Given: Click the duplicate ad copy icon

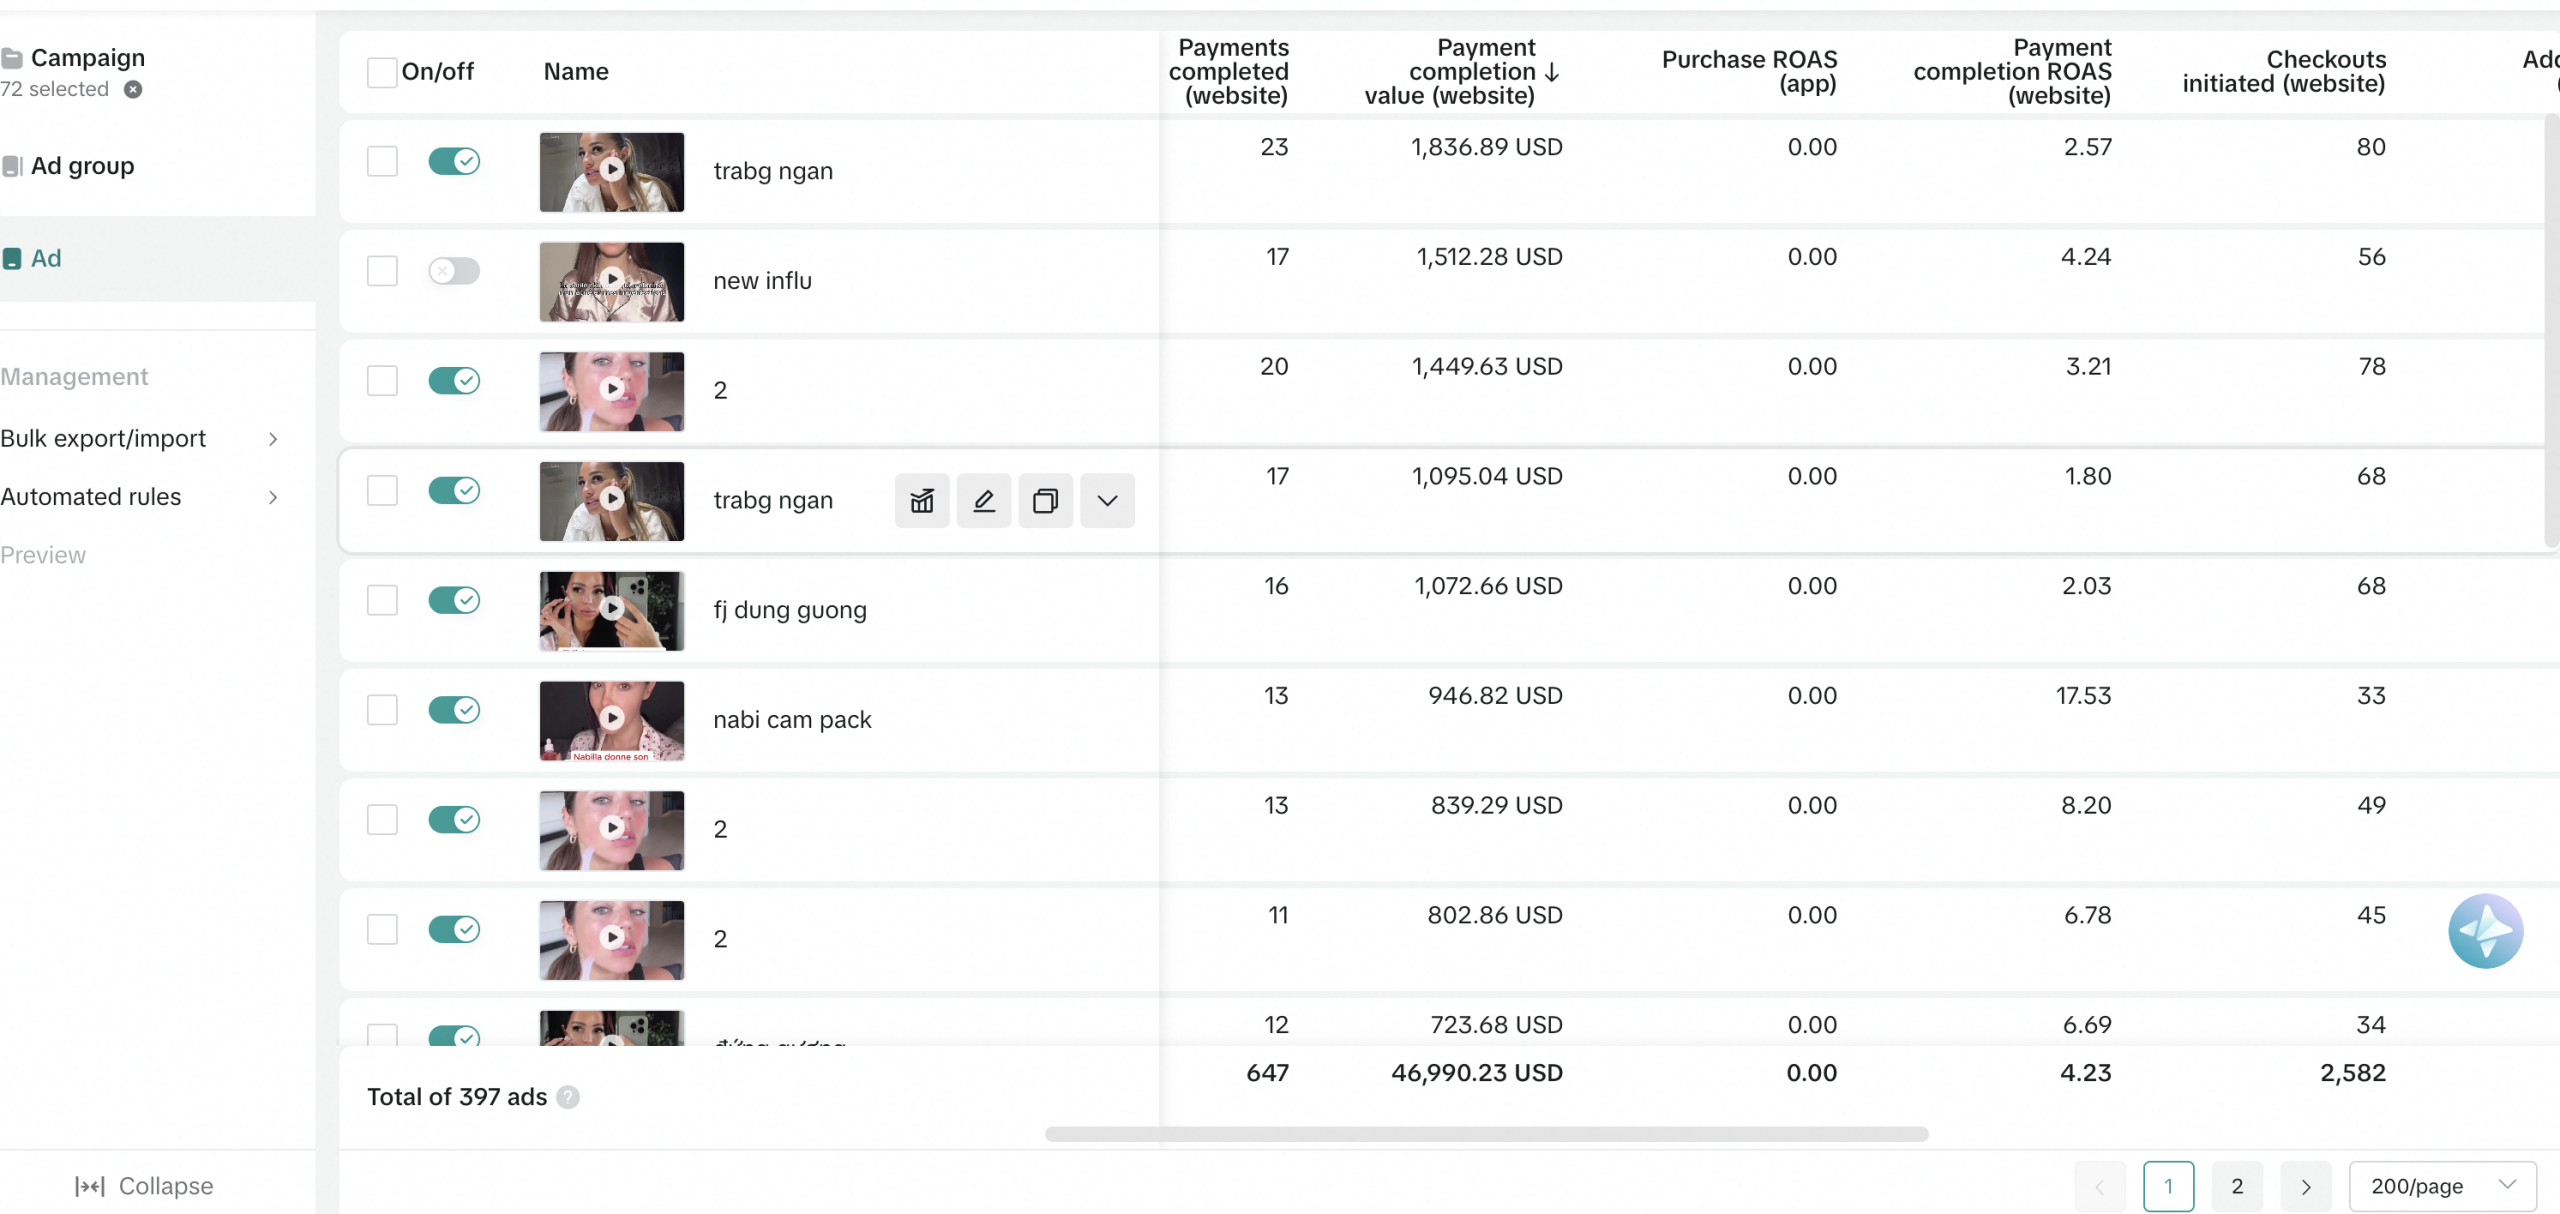Looking at the screenshot, I should [1045, 500].
